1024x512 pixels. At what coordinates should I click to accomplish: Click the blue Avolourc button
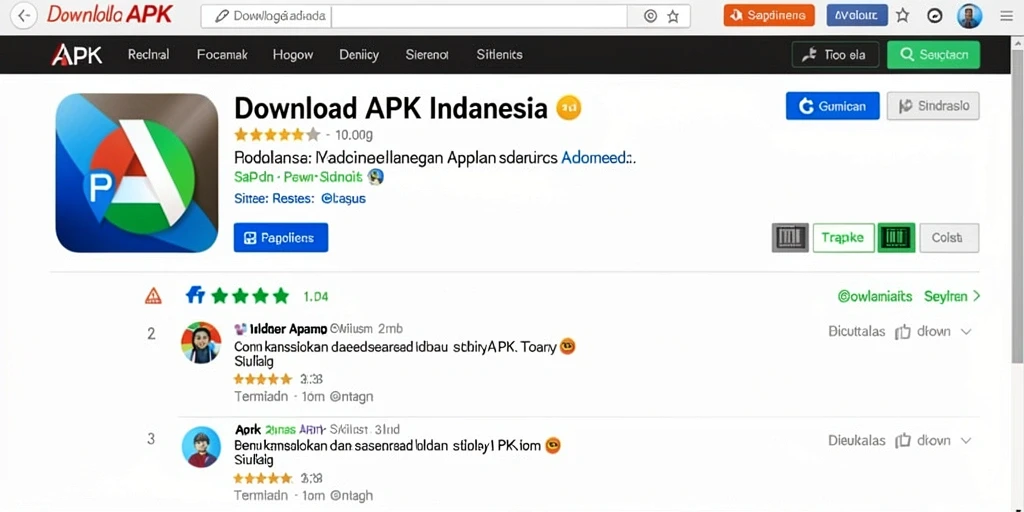[857, 16]
